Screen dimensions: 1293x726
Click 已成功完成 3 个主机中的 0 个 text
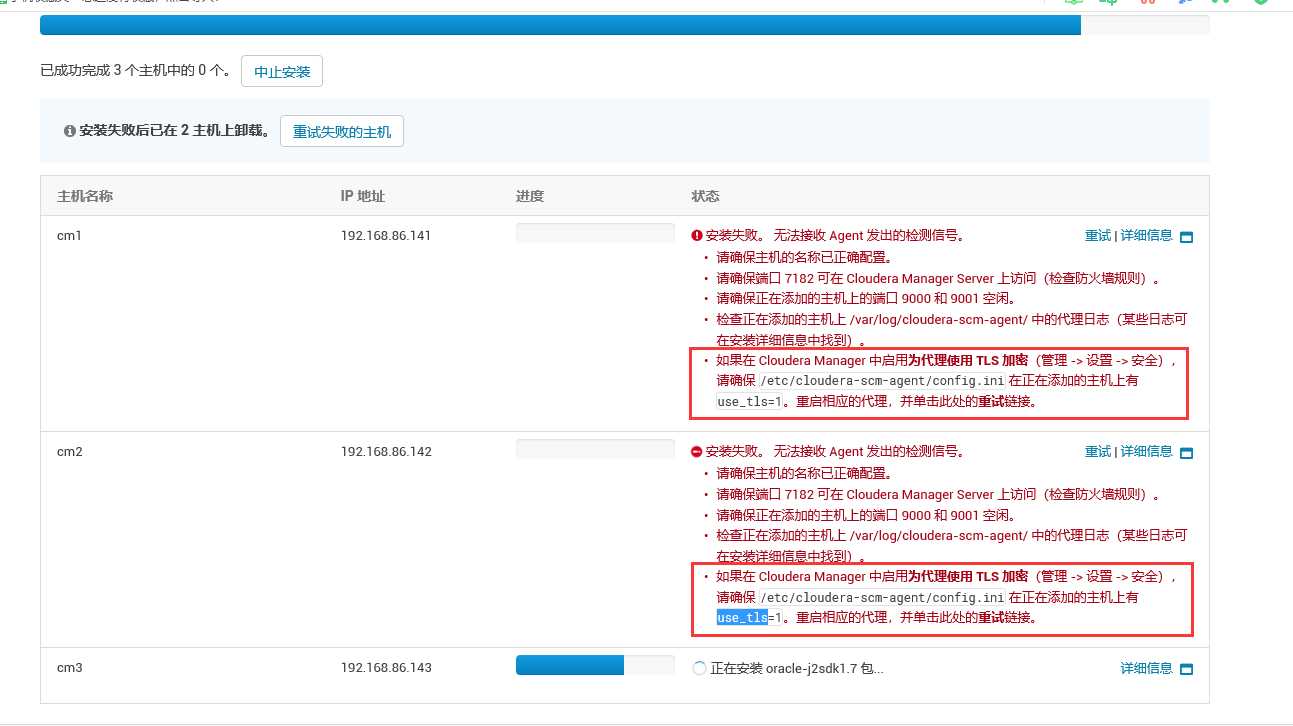pyautogui.click(x=136, y=71)
